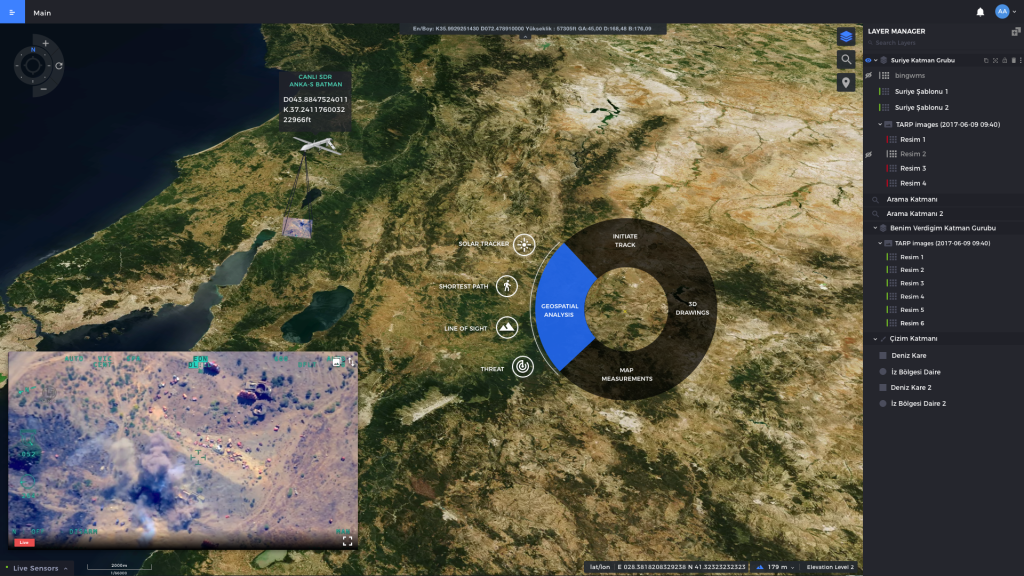
Task: Open the hamburger menu at top left
Action: (12, 13)
